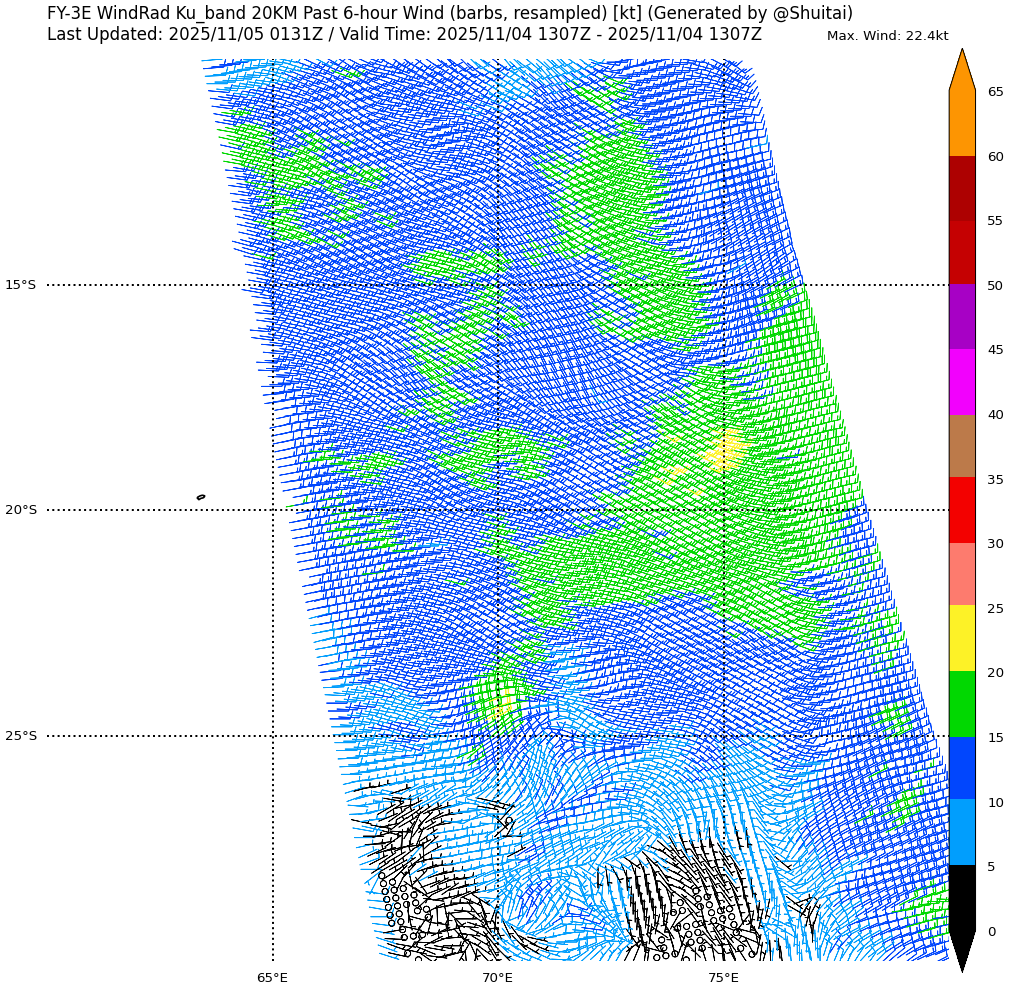Select the yellow 20-25 kt colorbar band
Viewport: 1009px width, 989px height.
pyautogui.click(x=961, y=638)
